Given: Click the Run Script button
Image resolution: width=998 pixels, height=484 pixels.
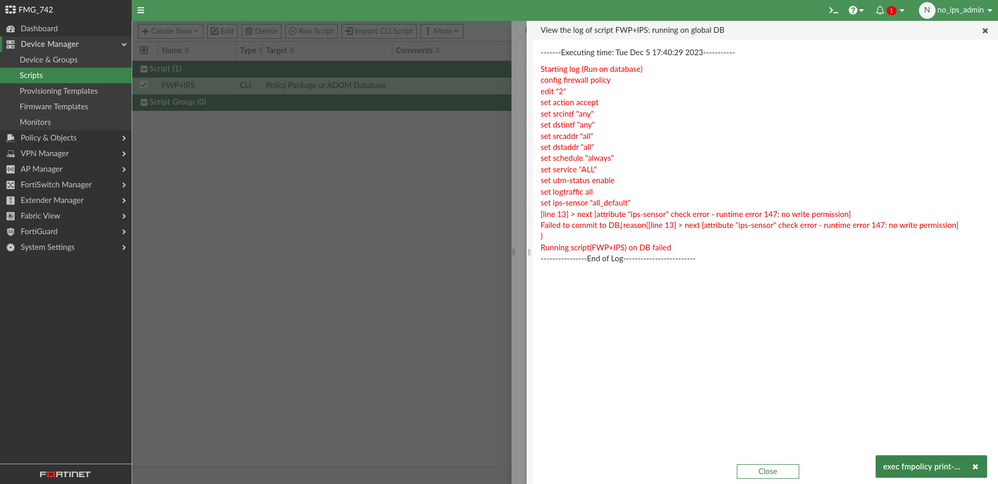Looking at the screenshot, I should tap(311, 31).
